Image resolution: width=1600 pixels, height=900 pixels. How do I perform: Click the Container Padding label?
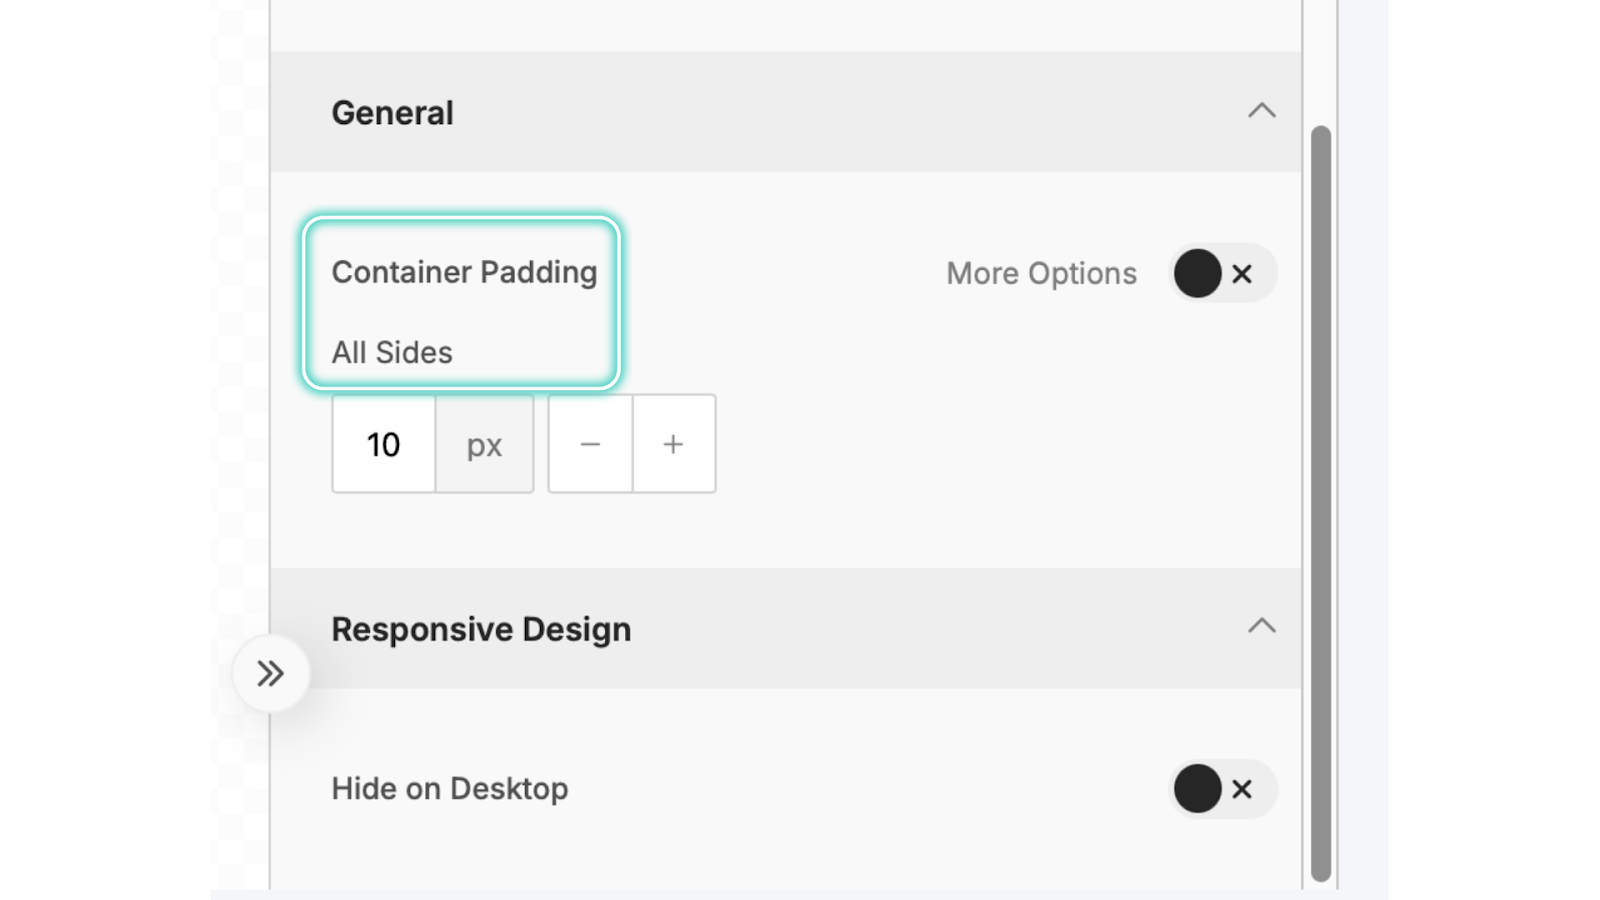(x=464, y=272)
